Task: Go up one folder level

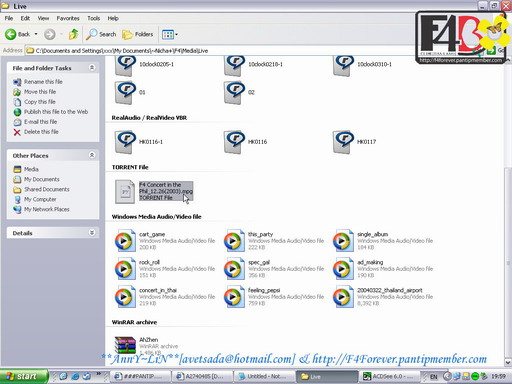Action: coord(74,34)
